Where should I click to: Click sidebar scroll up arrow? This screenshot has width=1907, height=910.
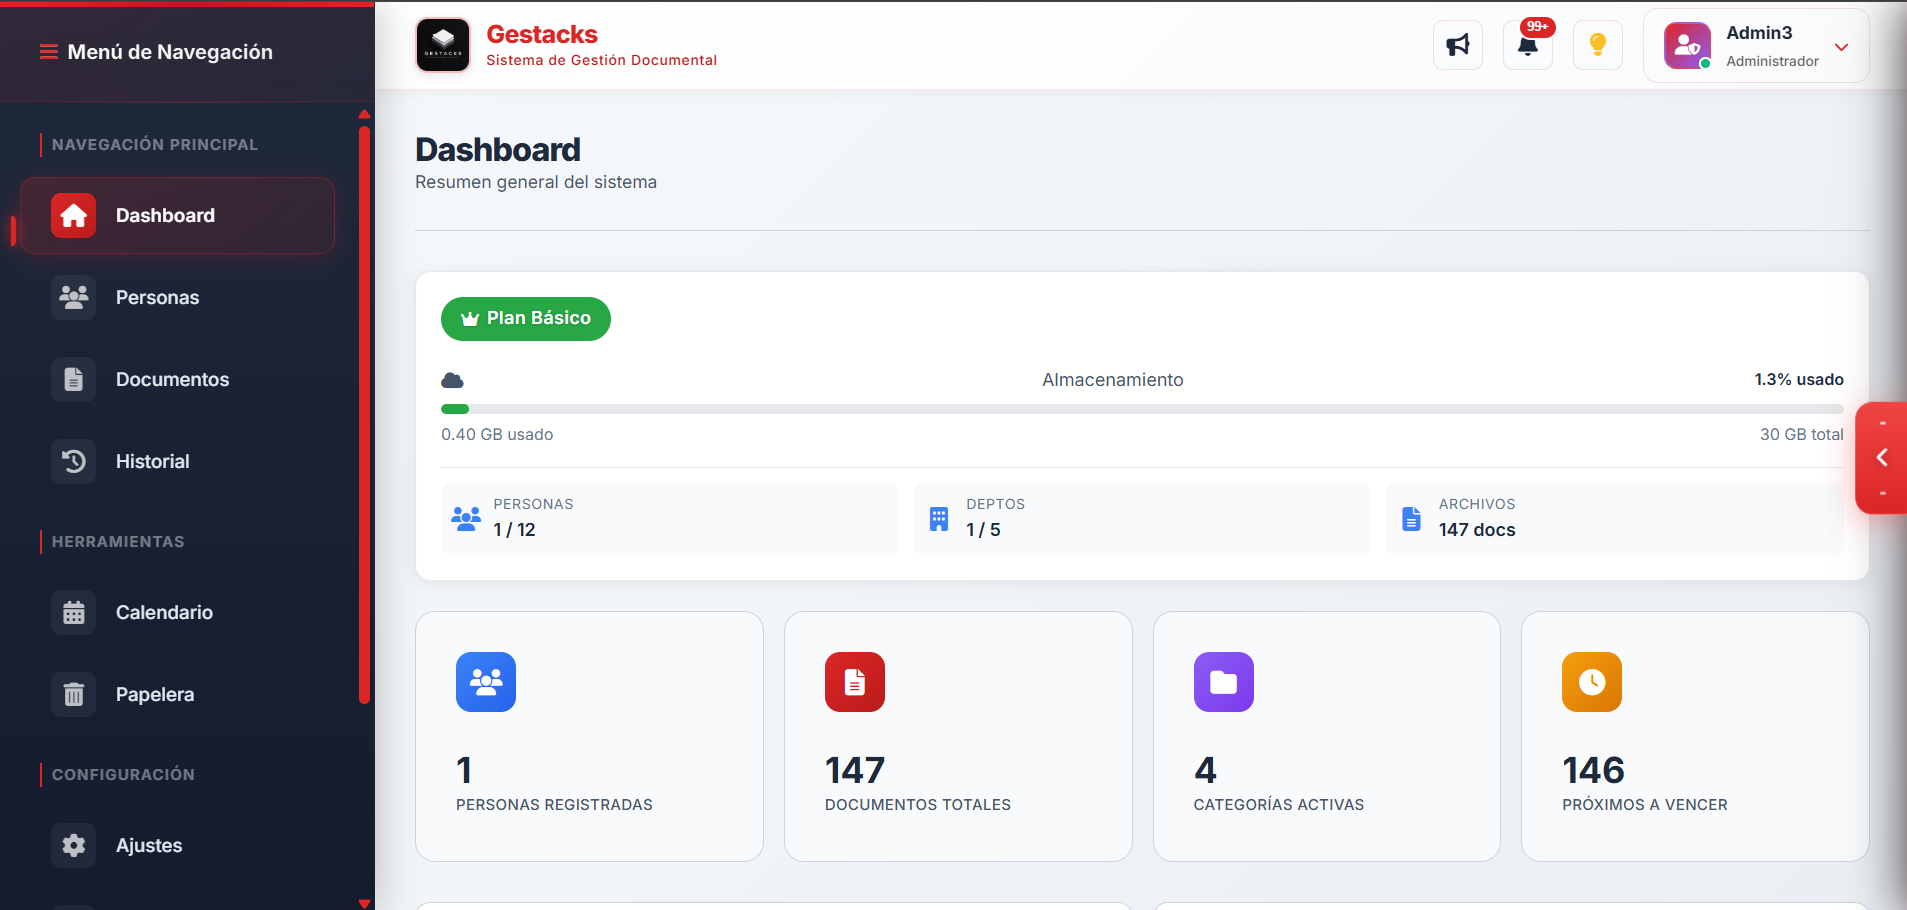pyautogui.click(x=364, y=114)
